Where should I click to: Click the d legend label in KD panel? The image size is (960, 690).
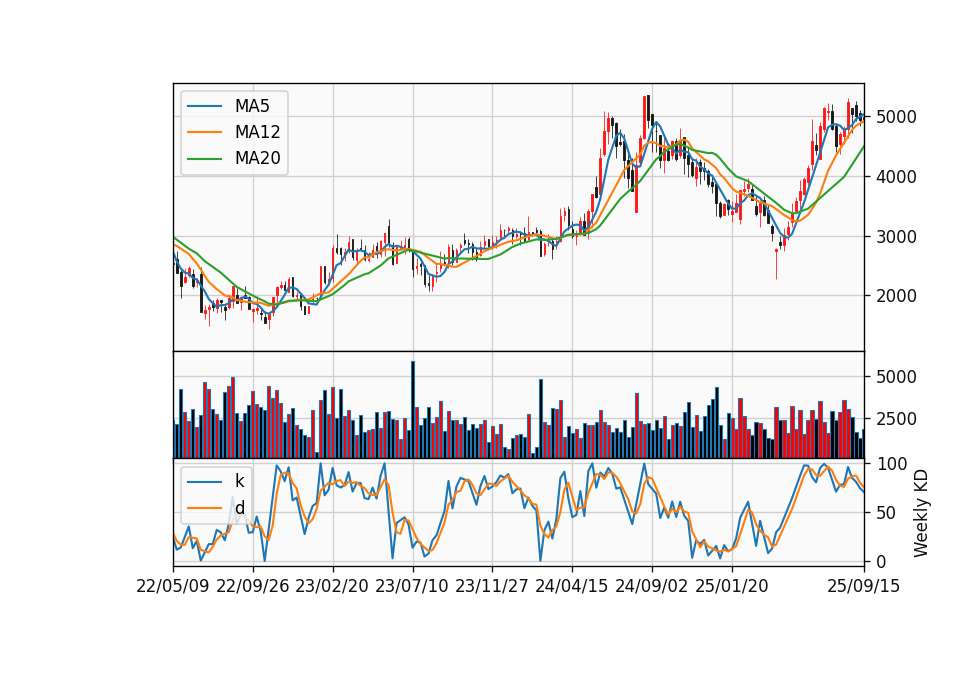pos(239,508)
